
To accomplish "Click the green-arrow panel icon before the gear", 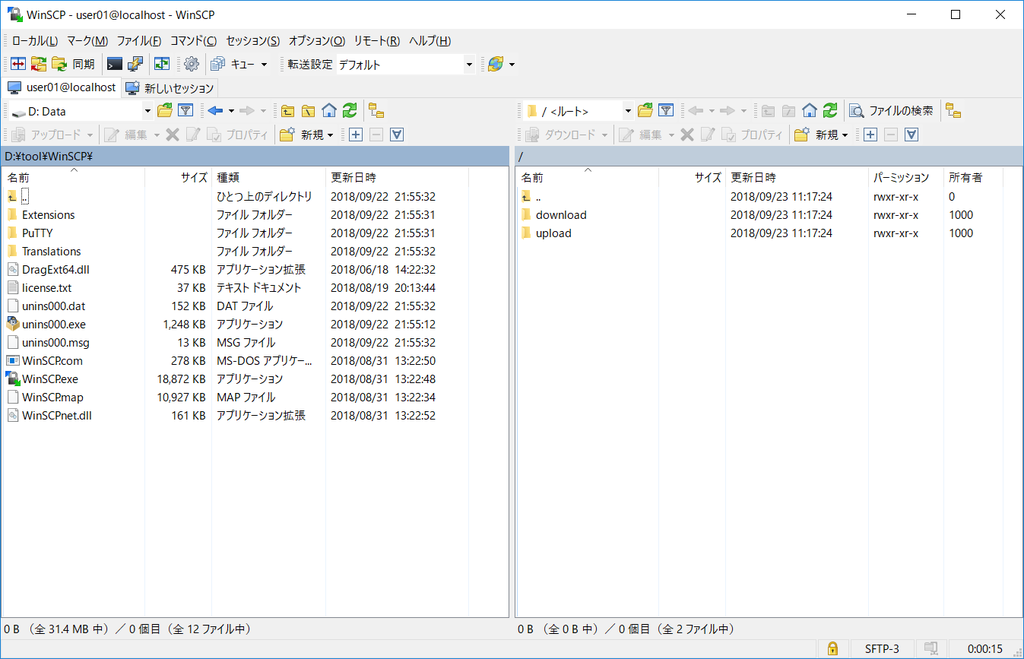I will coord(161,64).
